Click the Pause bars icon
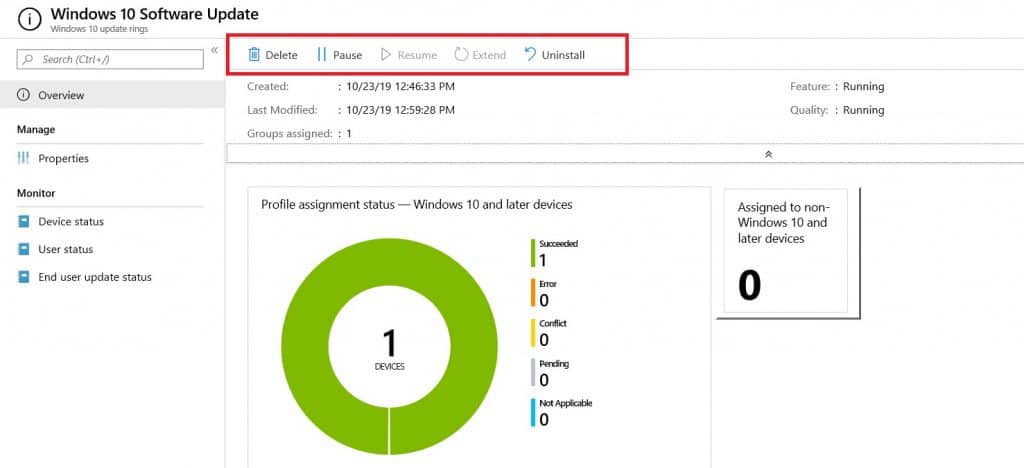 [x=321, y=55]
